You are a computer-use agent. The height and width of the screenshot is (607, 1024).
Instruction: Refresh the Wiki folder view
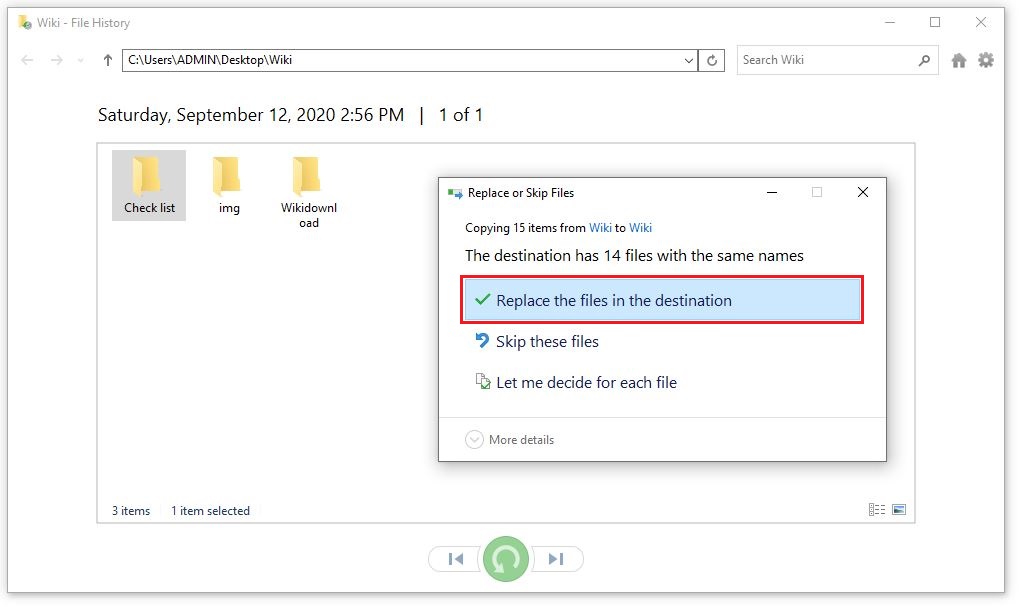(x=711, y=61)
